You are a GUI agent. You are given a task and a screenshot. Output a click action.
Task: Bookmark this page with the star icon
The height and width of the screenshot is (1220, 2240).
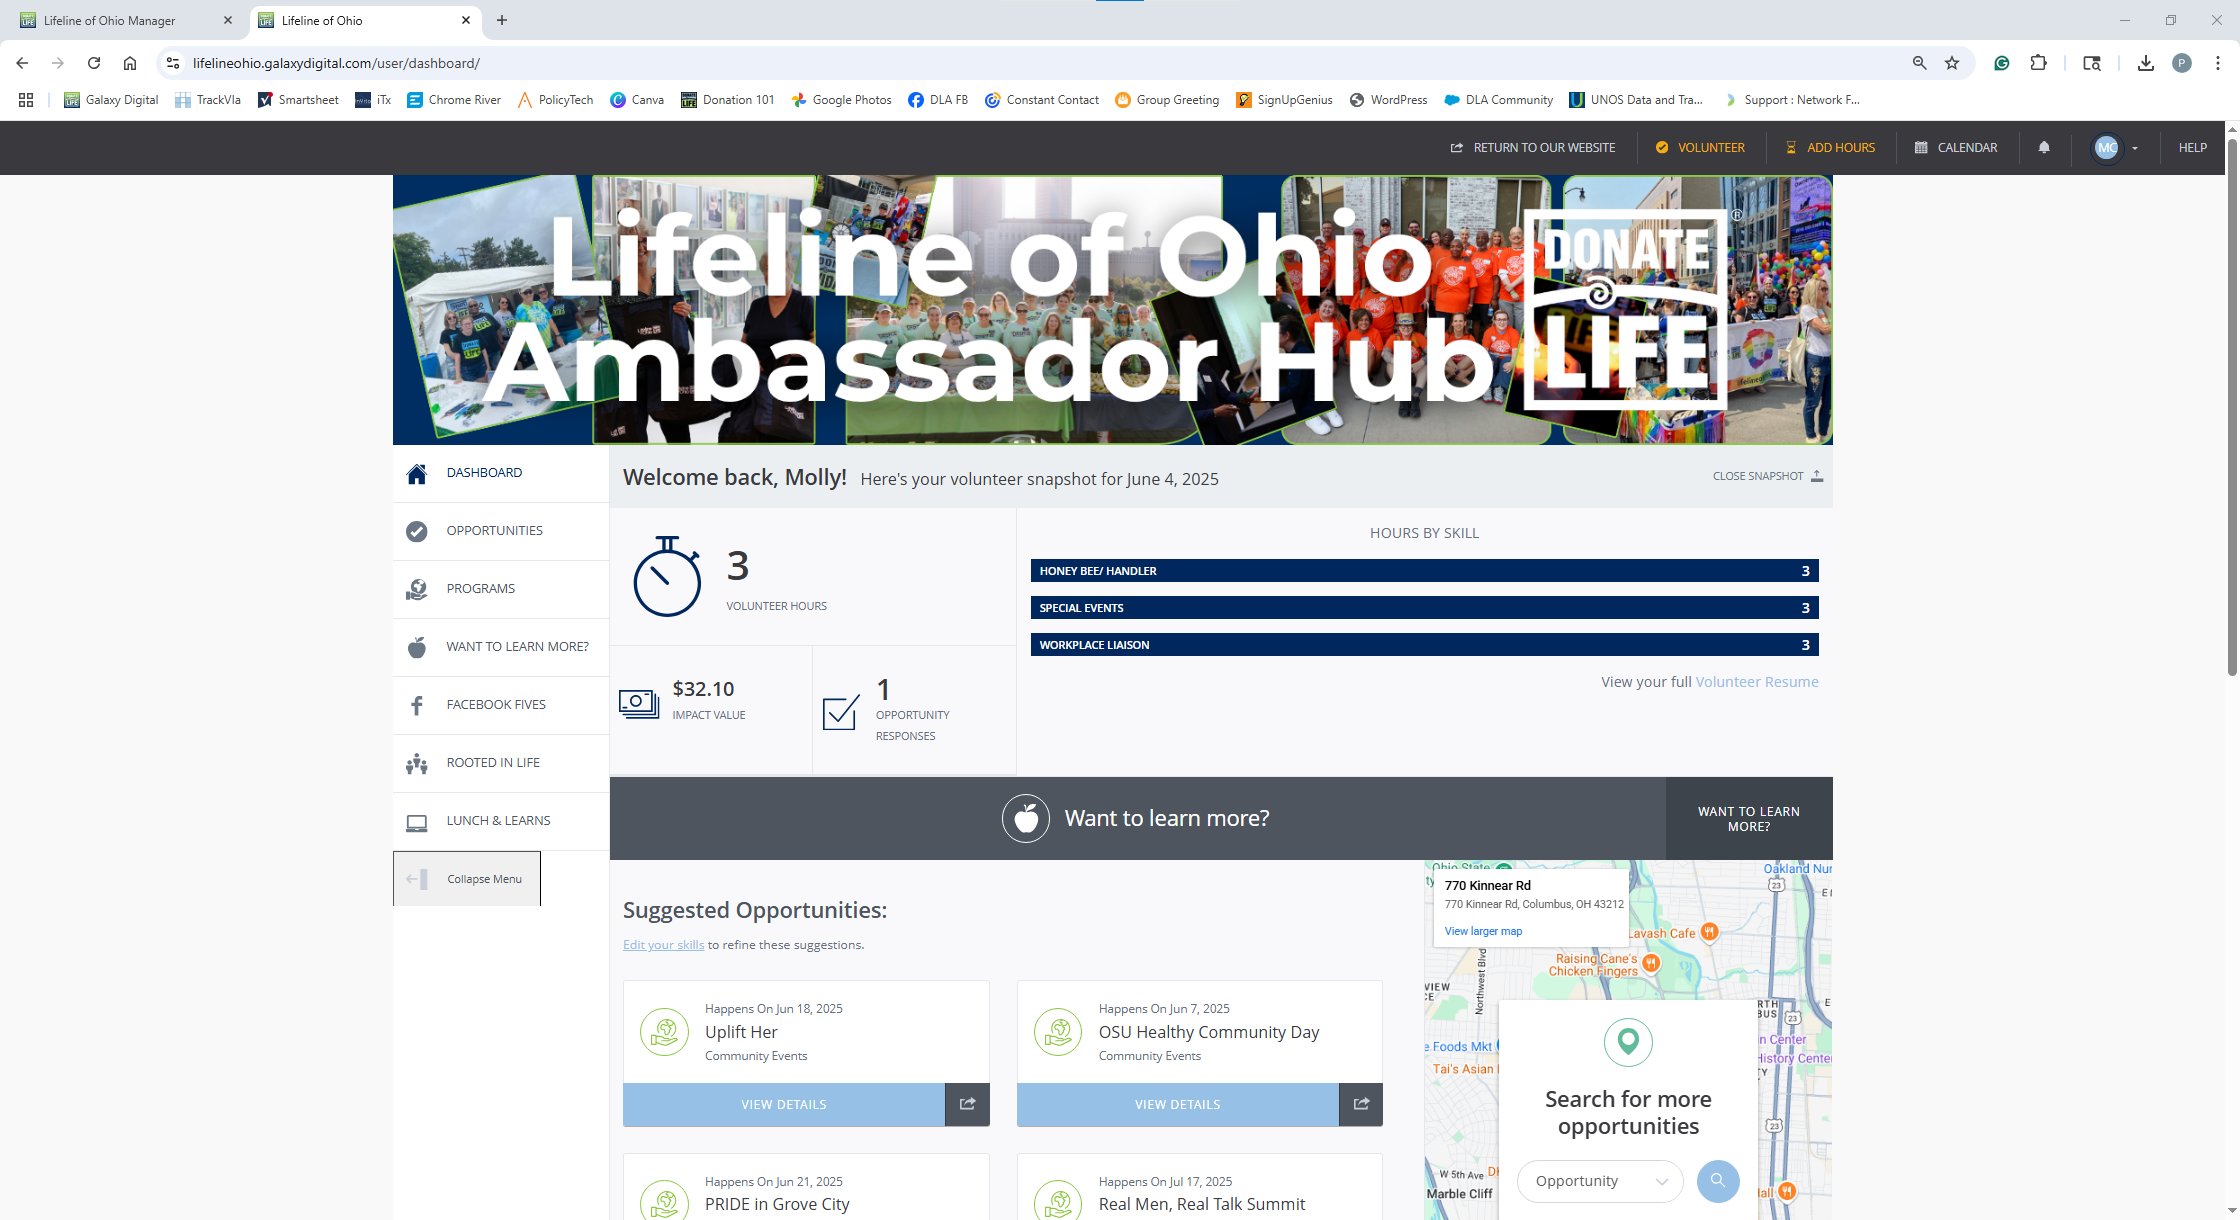[1952, 63]
